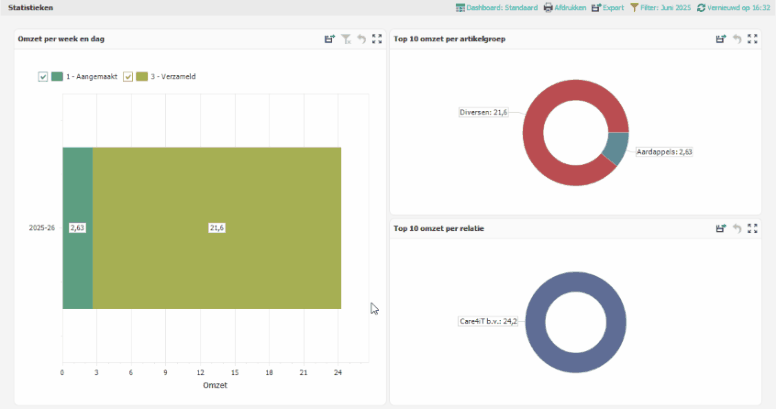Screen dimensions: 776x409
Task: Export the Top 10 omzet per relatie chart
Action: point(720,228)
